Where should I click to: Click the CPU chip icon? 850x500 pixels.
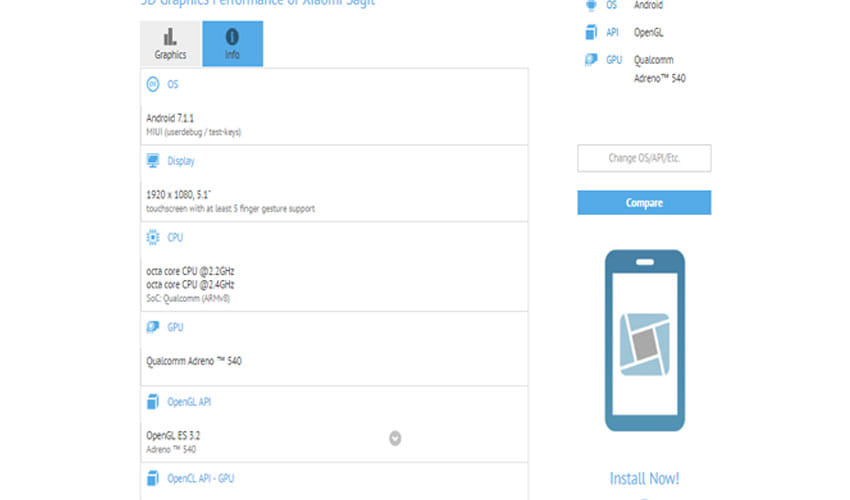coord(153,238)
